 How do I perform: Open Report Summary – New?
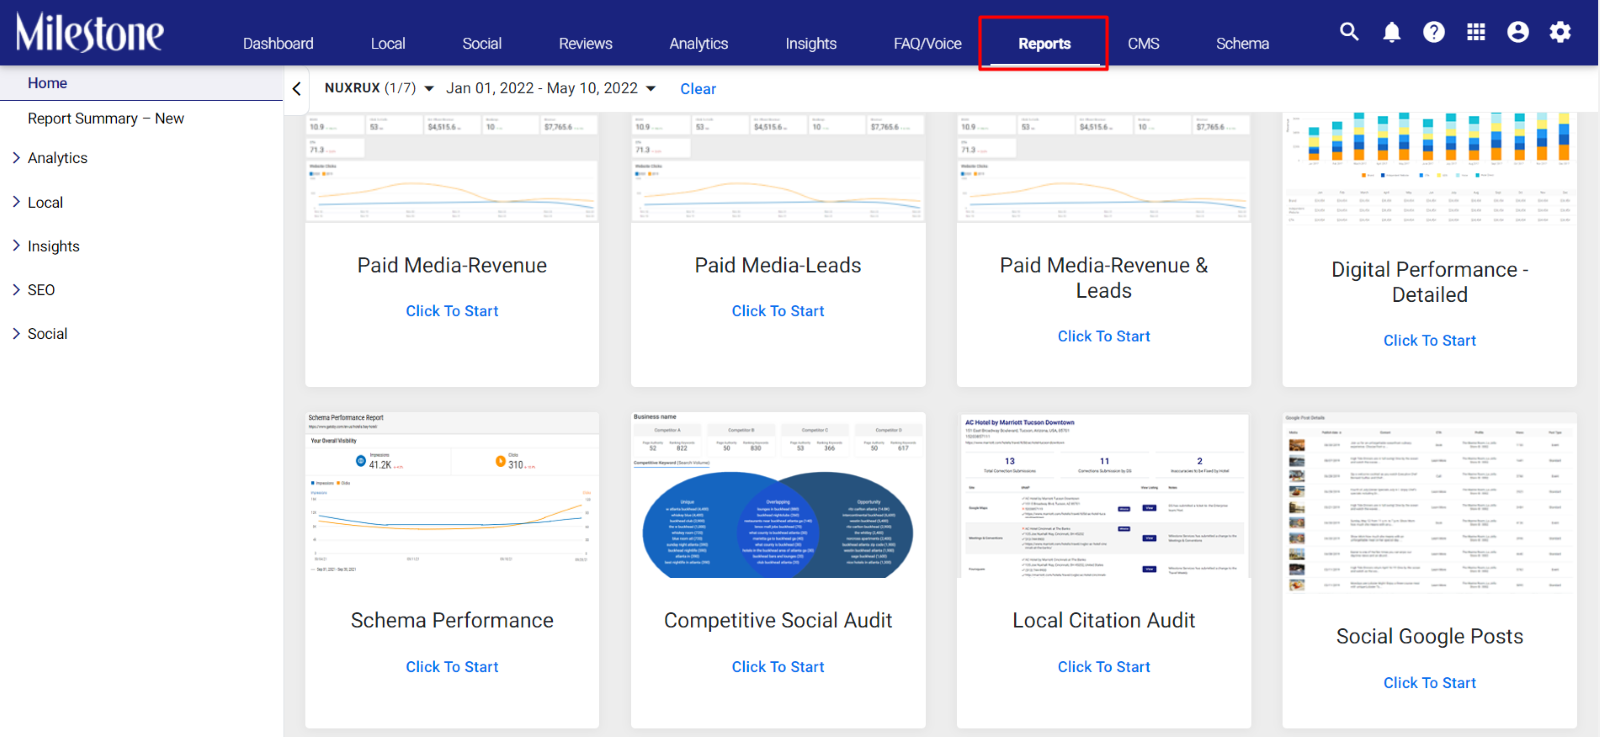[x=106, y=118]
